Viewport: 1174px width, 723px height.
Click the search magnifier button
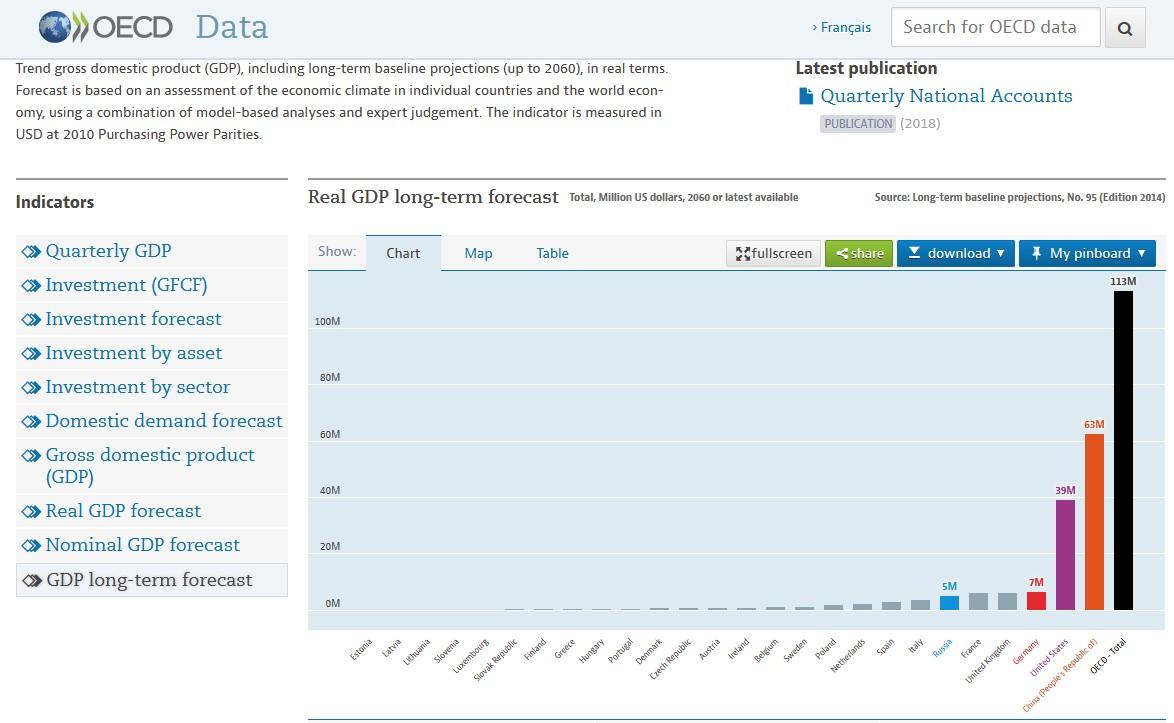tap(1125, 28)
